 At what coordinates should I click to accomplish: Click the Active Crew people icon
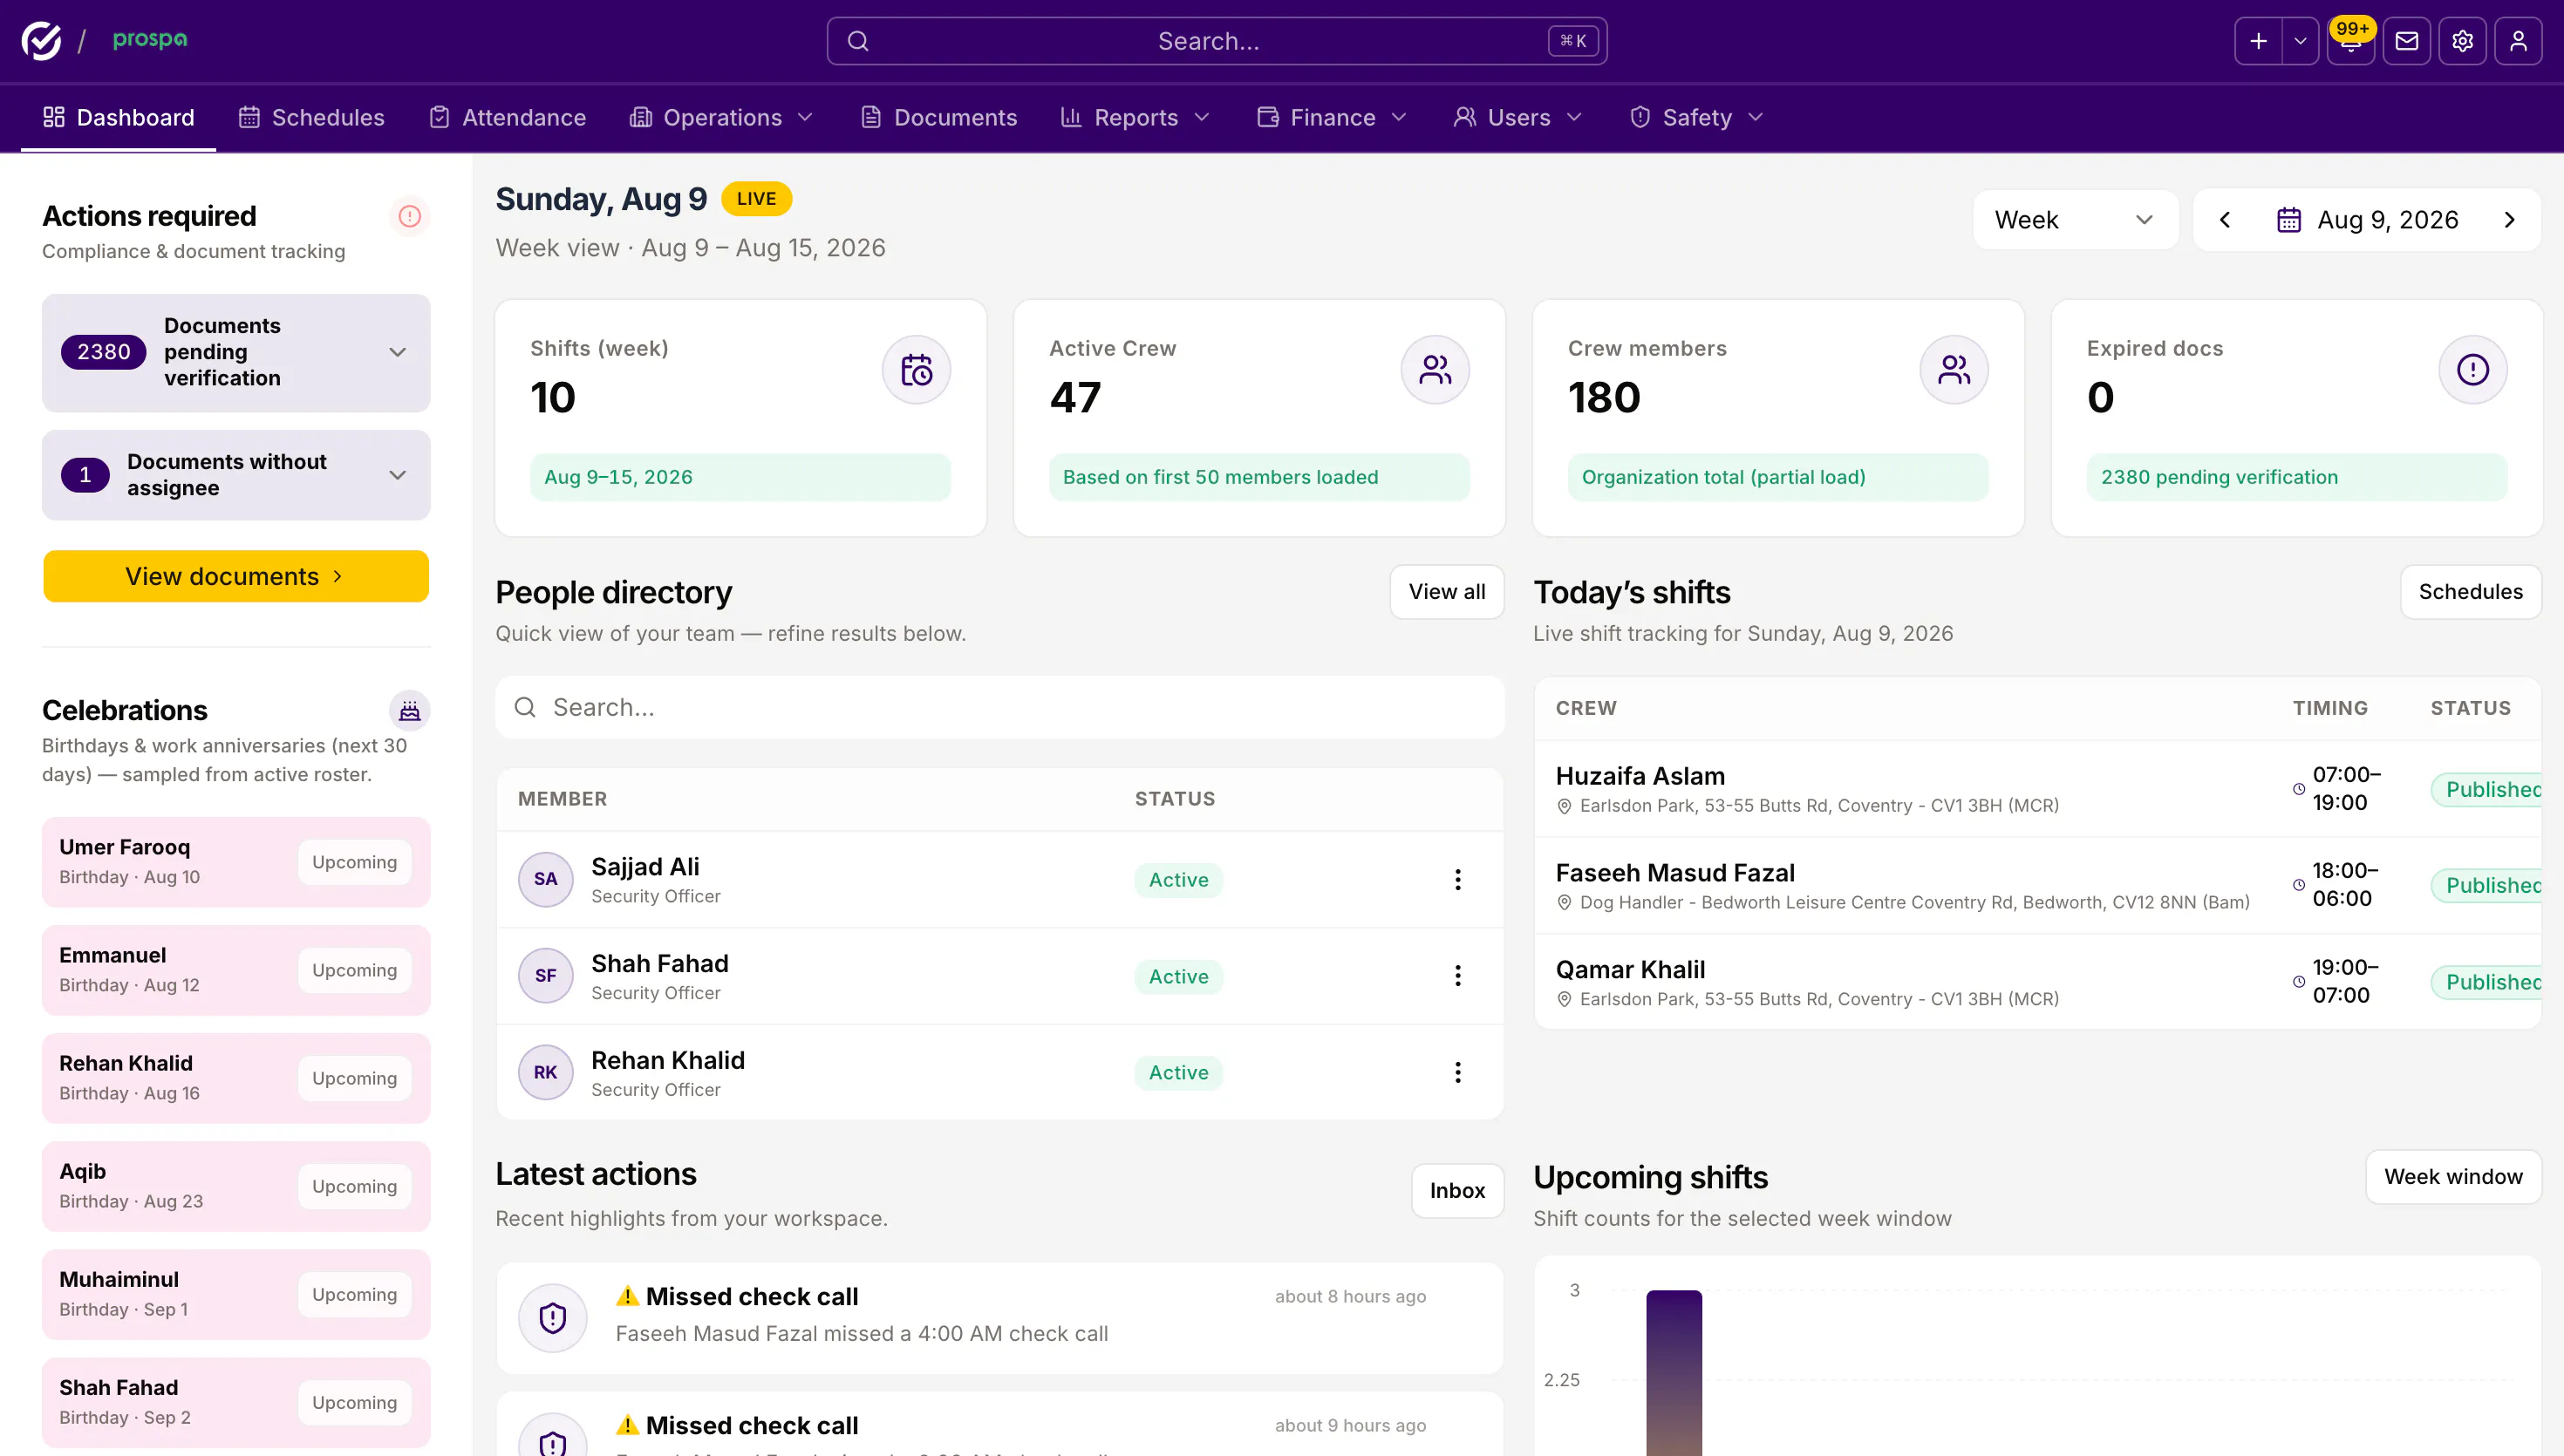1435,370
